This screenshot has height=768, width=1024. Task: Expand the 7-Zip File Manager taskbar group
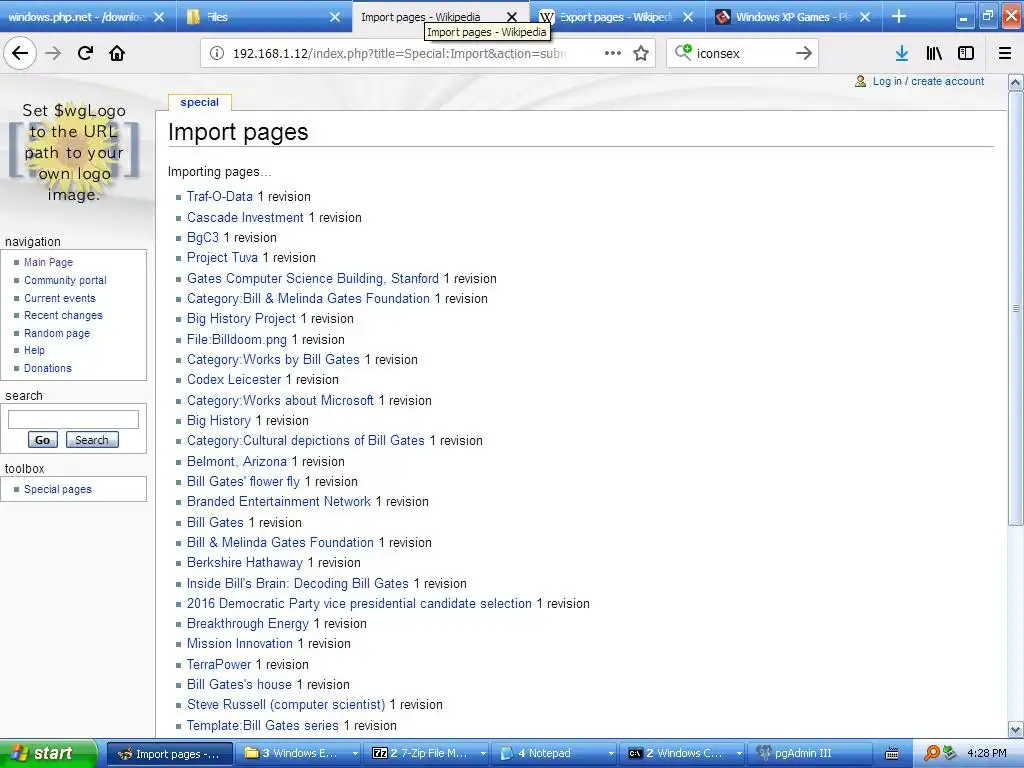(483, 754)
